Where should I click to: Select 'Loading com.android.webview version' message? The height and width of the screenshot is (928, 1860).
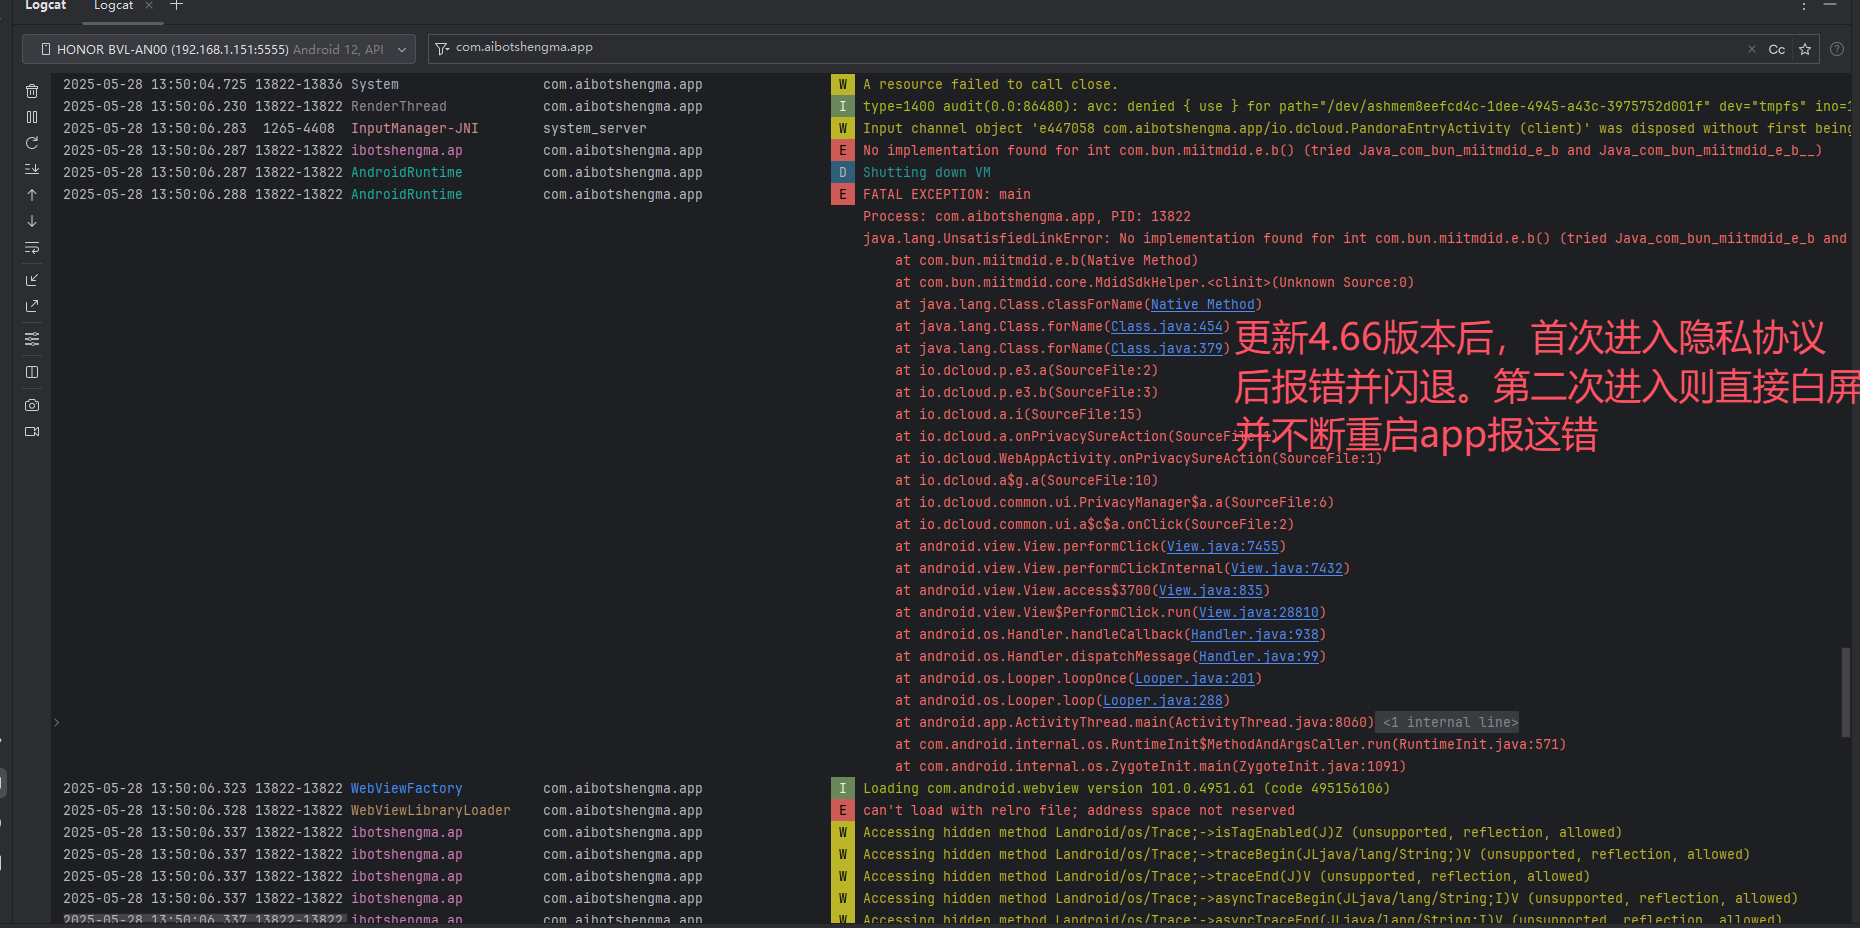[x=1126, y=788]
